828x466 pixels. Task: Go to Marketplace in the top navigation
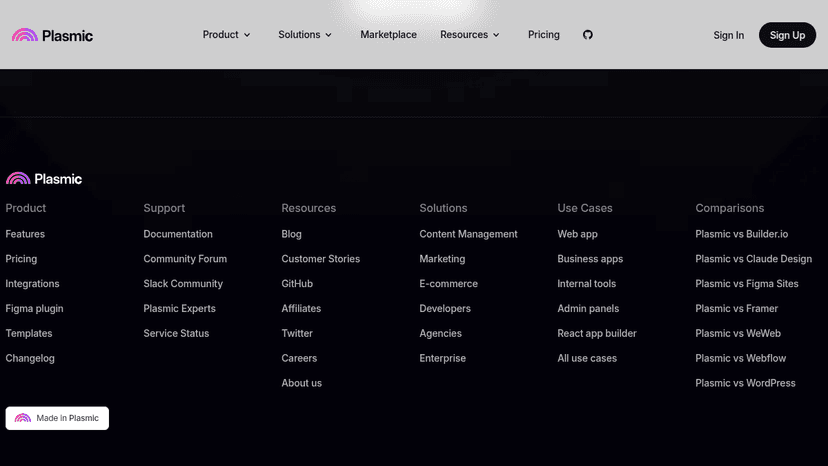pyautogui.click(x=388, y=35)
